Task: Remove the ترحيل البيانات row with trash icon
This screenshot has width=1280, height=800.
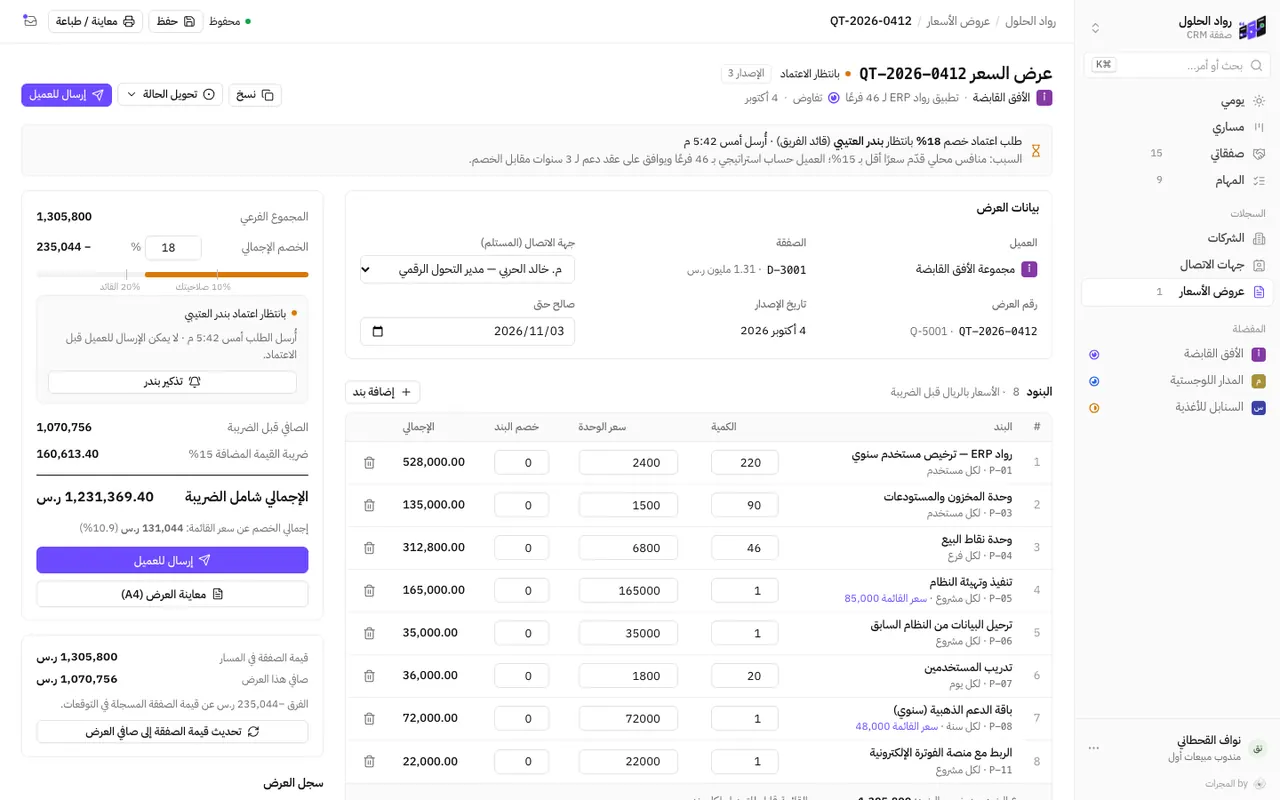Action: [x=369, y=633]
